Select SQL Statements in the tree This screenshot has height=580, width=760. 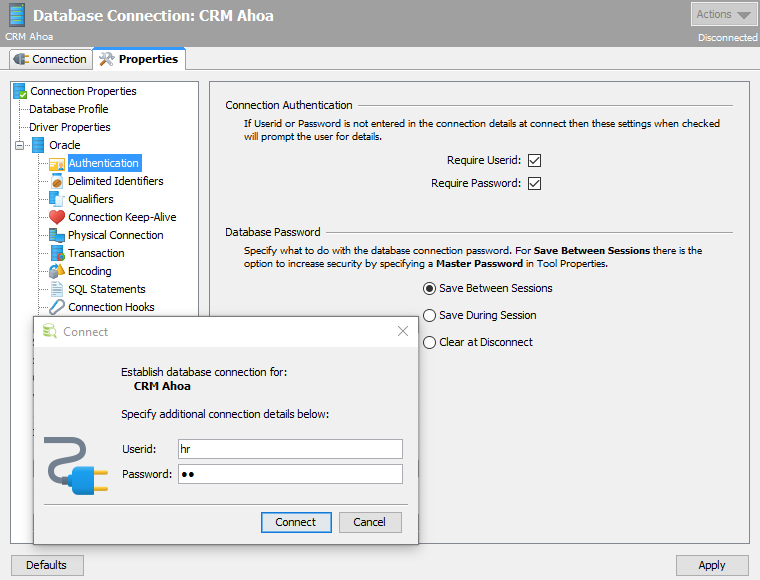[106, 289]
